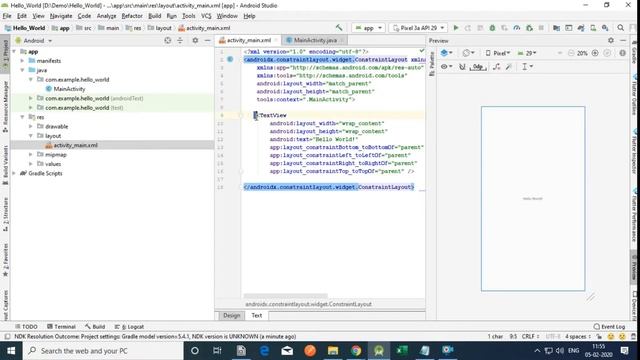This screenshot has height=360, width=640.
Task: Click layout breadcrumb in navigation bar
Action: tap(160, 28)
